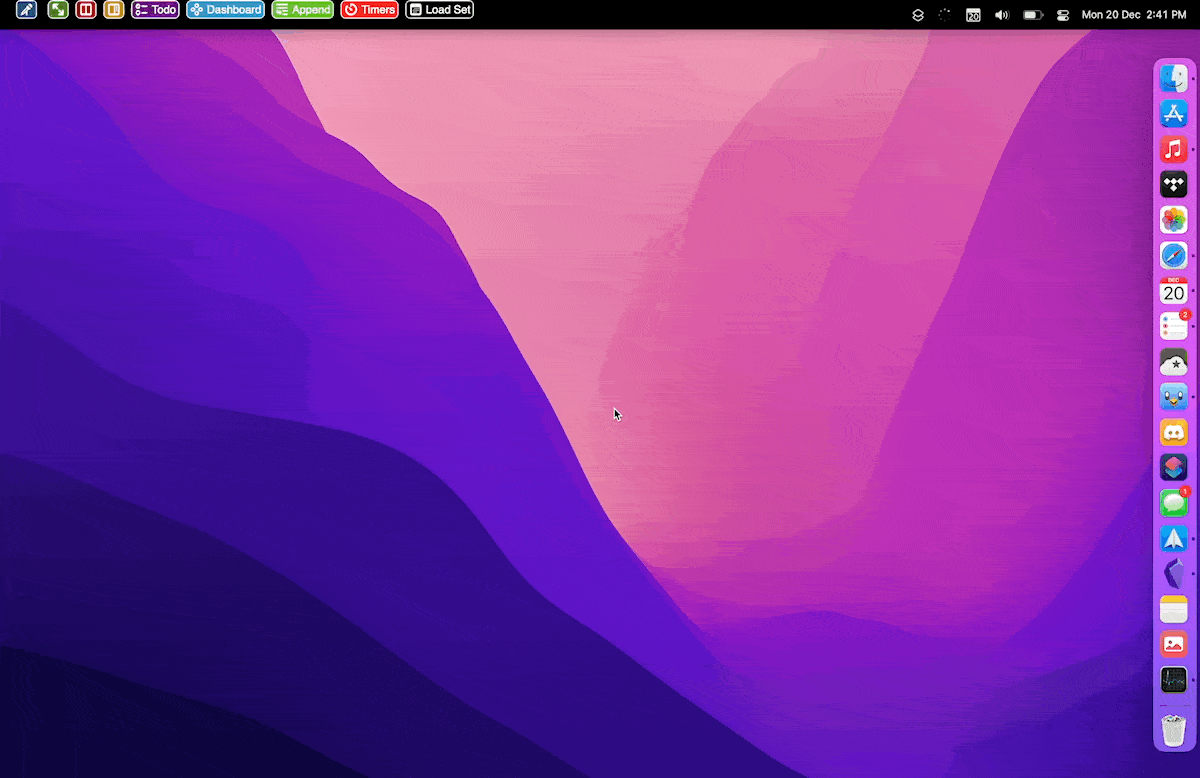The height and width of the screenshot is (778, 1200).
Task: Open the red image app in the Dock
Action: [1173, 644]
